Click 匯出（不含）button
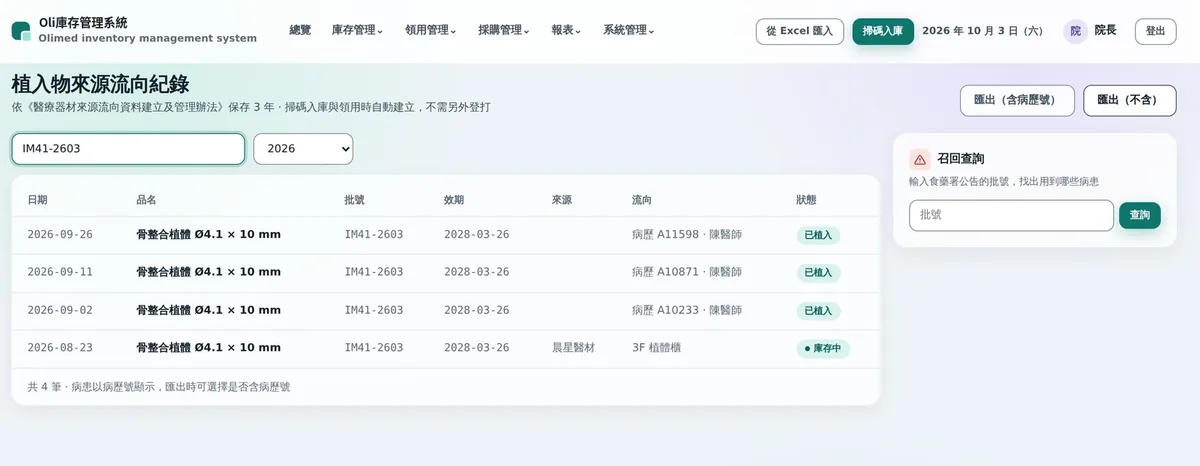This screenshot has width=1200, height=466. pos(1130,100)
